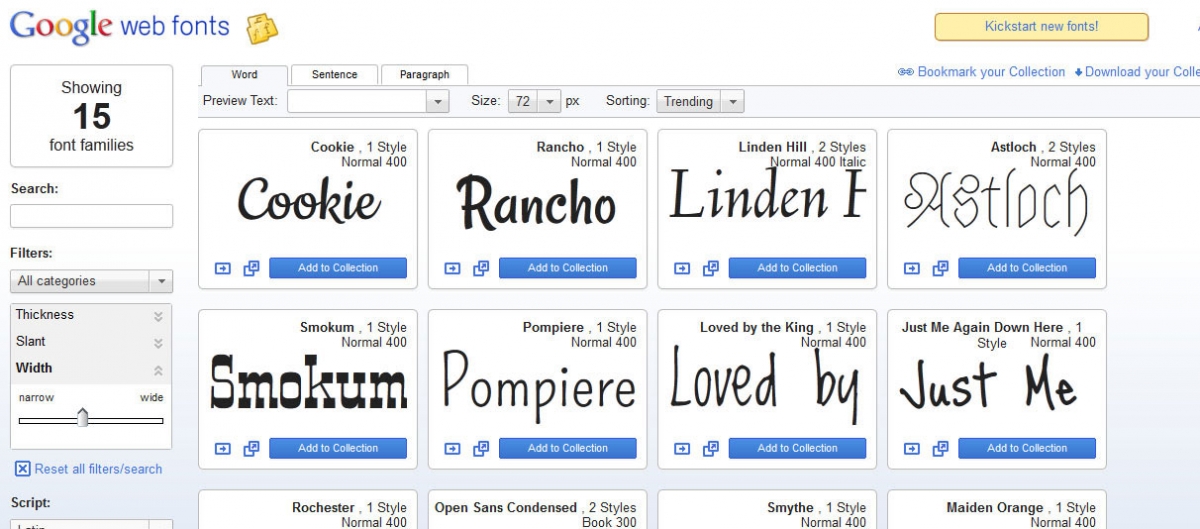Add Loved by the King to Collection
Viewport: 1200px width, 529px height.
(797, 448)
